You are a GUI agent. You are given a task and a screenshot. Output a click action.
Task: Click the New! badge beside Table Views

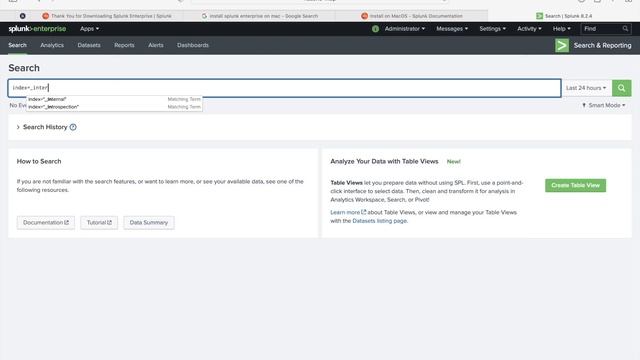(453, 162)
